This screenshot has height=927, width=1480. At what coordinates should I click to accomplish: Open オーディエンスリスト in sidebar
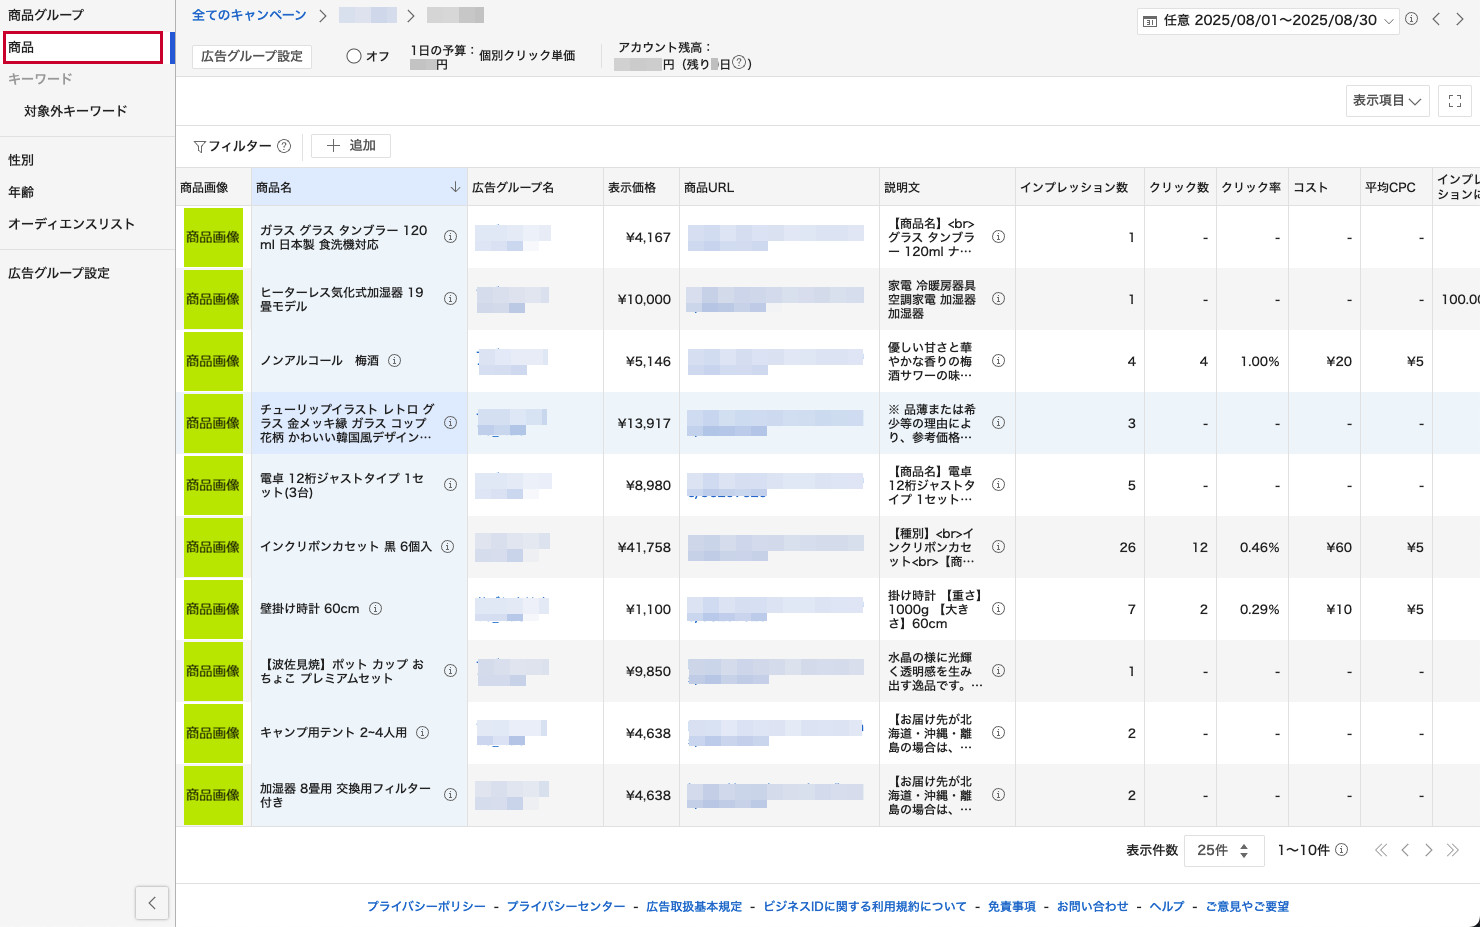pyautogui.click(x=71, y=224)
